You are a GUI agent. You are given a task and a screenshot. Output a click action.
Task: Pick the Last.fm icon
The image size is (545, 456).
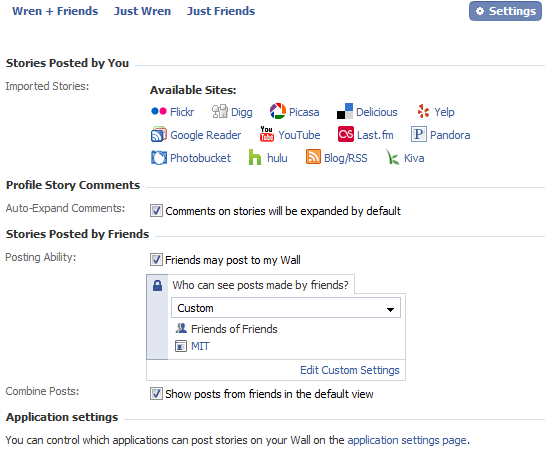(x=346, y=134)
